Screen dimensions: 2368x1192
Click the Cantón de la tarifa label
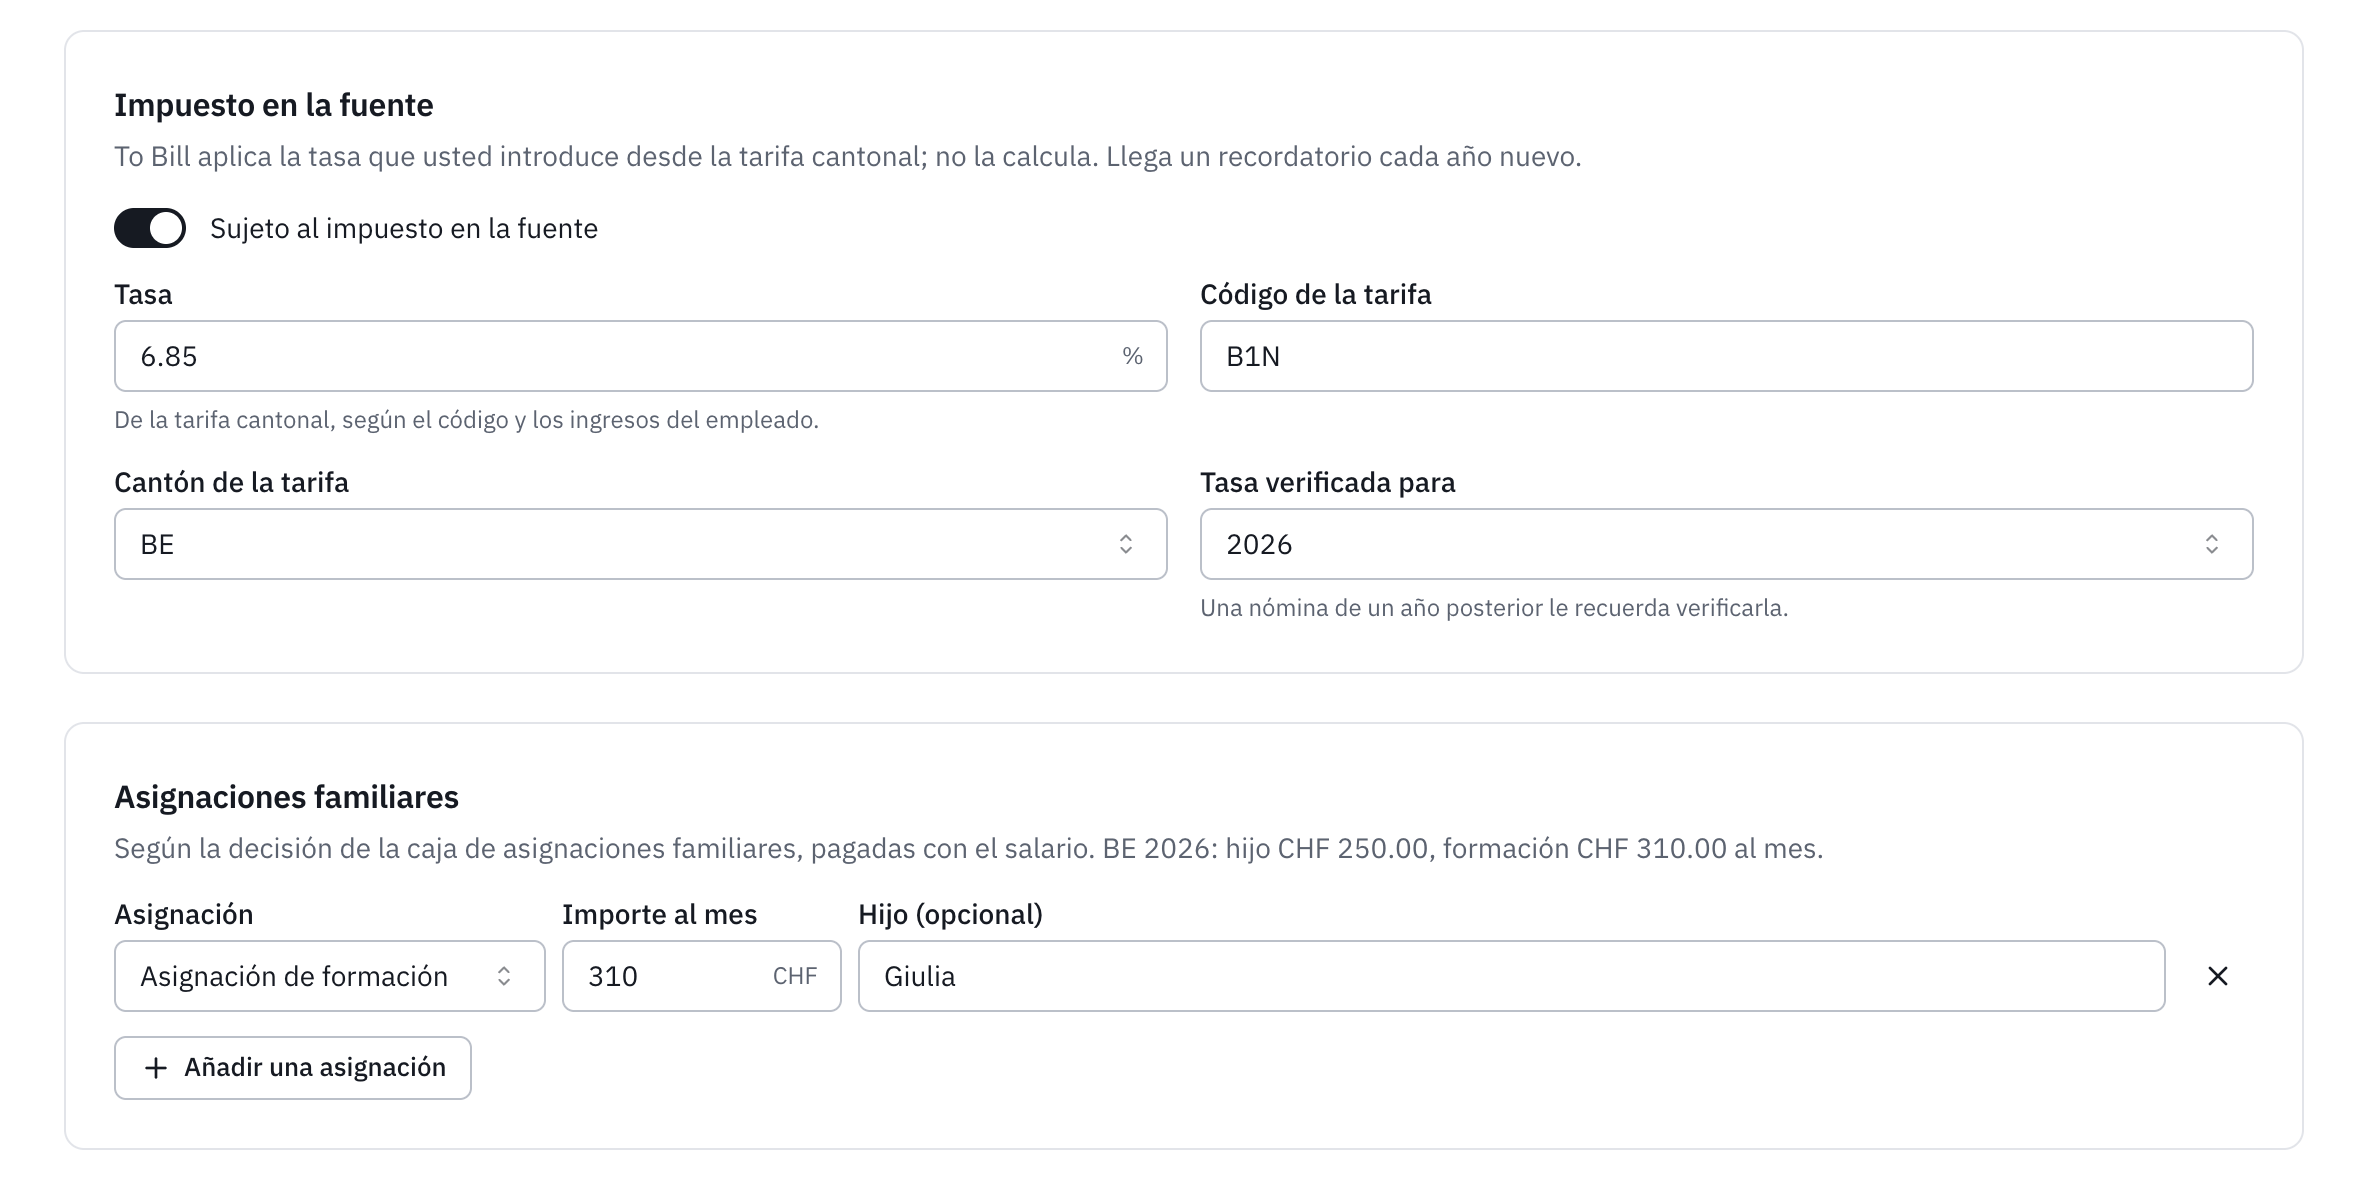(231, 482)
